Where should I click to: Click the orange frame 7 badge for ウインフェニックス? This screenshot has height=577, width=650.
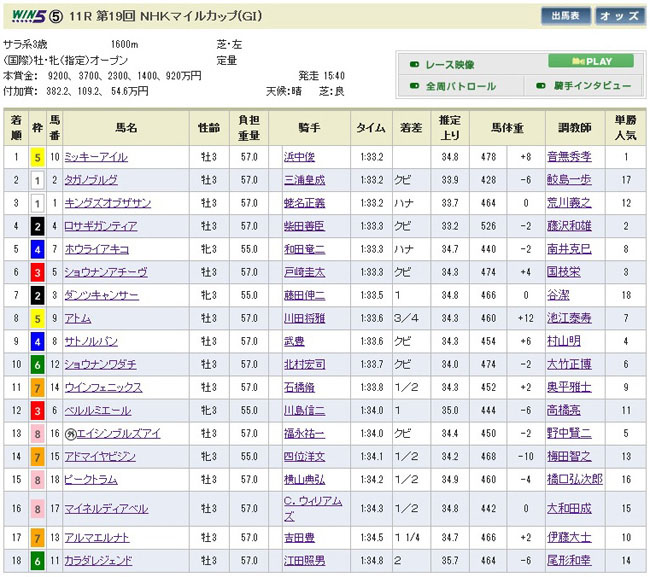point(36,387)
